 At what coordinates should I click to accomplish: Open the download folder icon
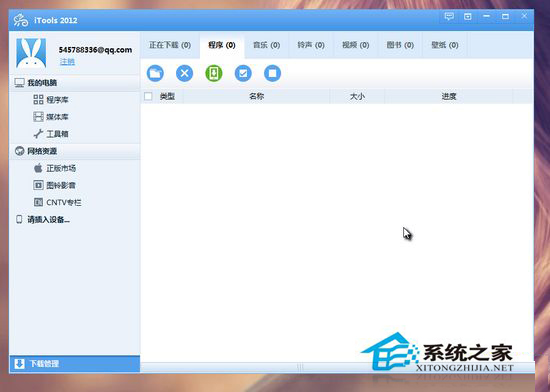[x=155, y=73]
